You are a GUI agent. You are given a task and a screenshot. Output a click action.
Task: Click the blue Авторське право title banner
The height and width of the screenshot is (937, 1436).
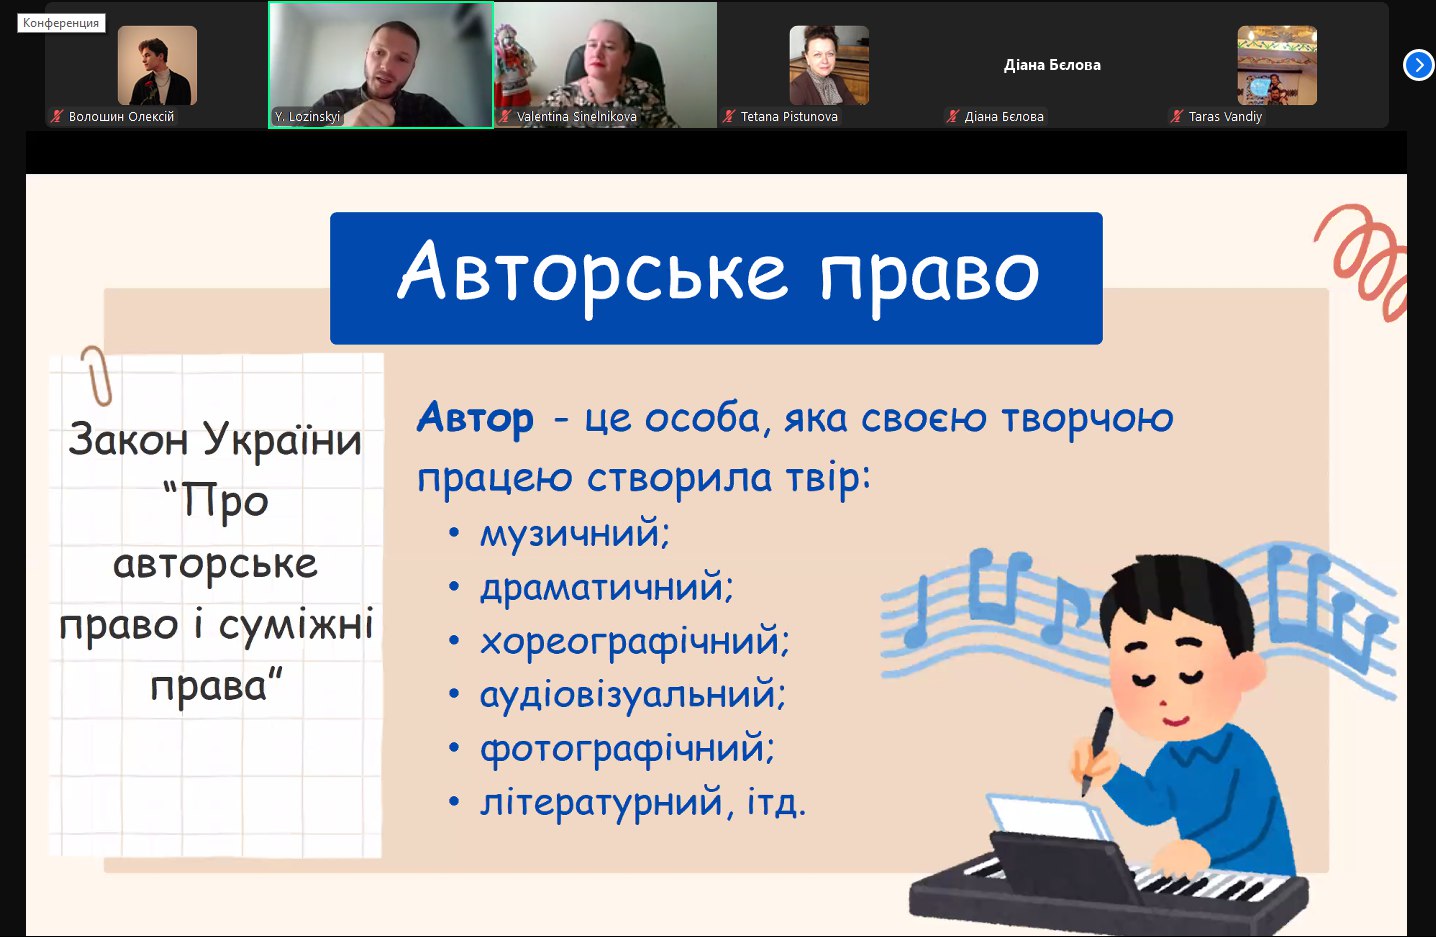[x=716, y=277]
